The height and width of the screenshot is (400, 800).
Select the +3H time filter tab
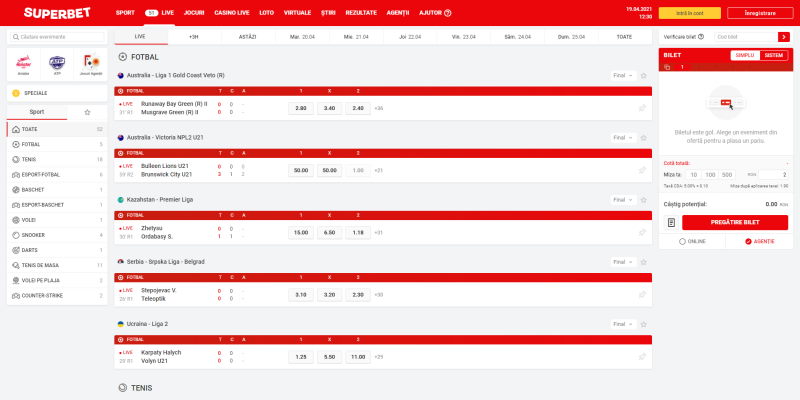(x=194, y=37)
